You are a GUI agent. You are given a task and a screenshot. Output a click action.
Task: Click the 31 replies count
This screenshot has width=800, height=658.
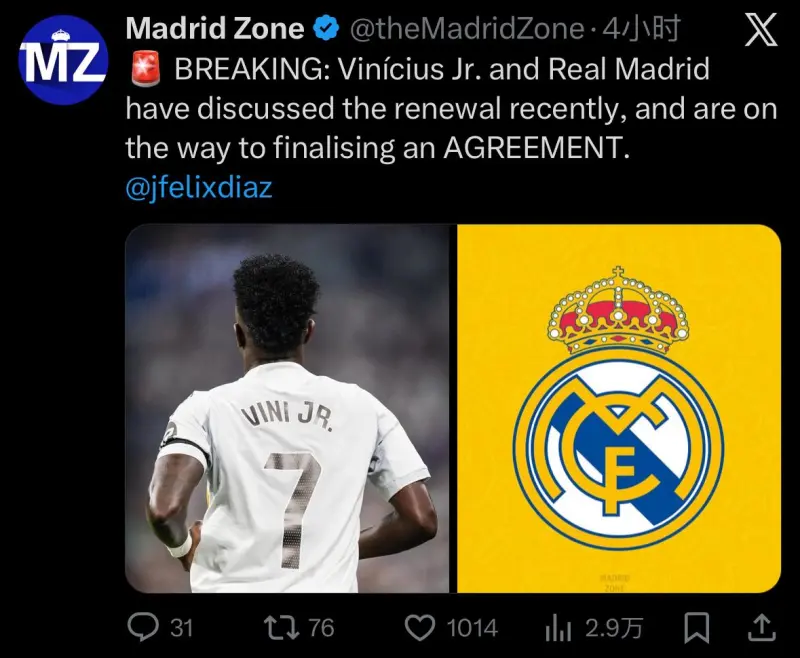(x=181, y=628)
